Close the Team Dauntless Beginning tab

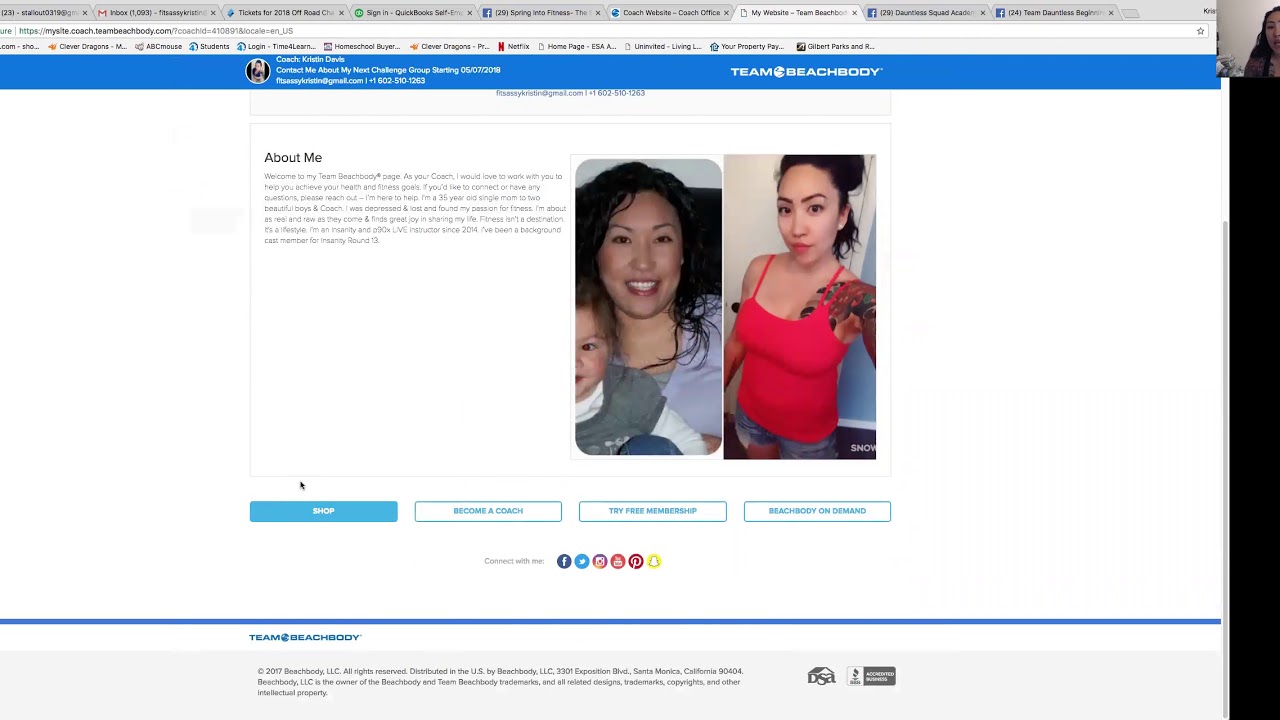tap(1111, 13)
